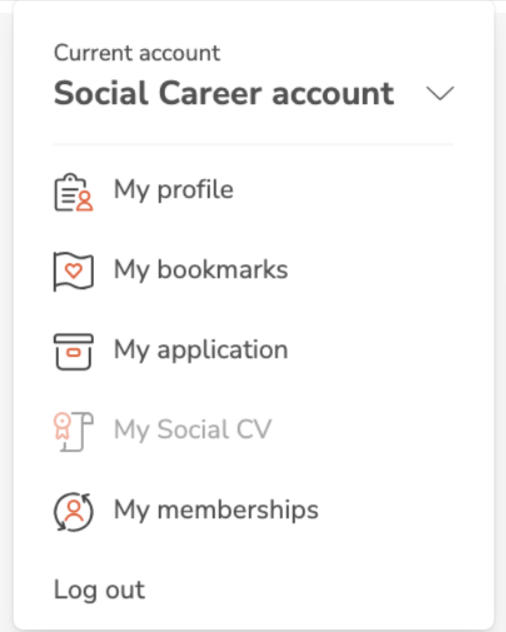Screen dimensions: 506x632
Task: Click the orange ribbon badge on CV icon
Action: coord(62,426)
